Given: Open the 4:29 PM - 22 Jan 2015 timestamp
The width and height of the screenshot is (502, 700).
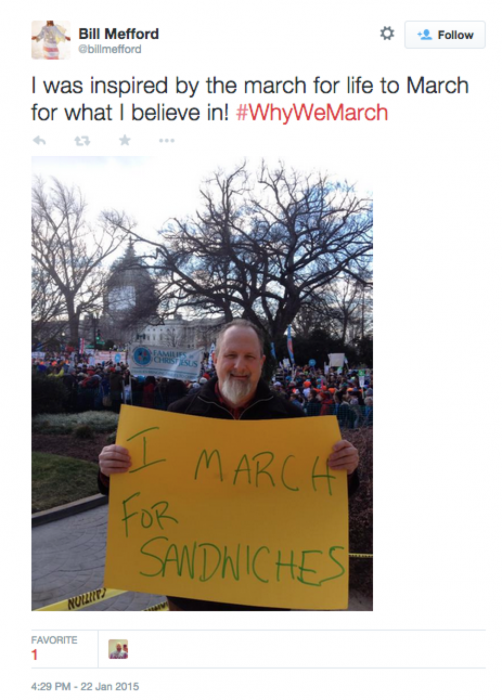Looking at the screenshot, I should (x=85, y=686).
